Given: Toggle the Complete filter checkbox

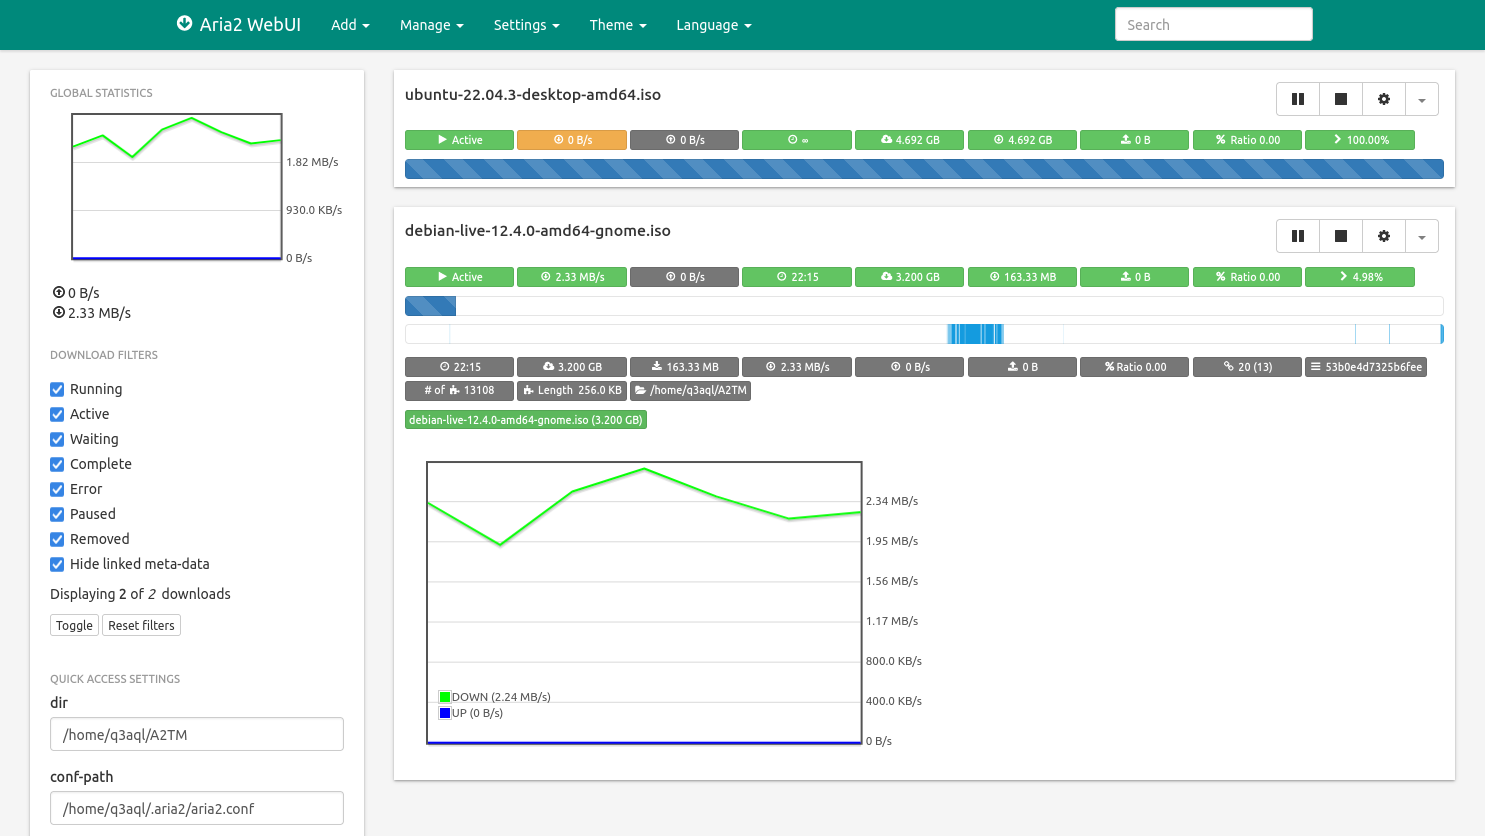Looking at the screenshot, I should click(x=57, y=464).
